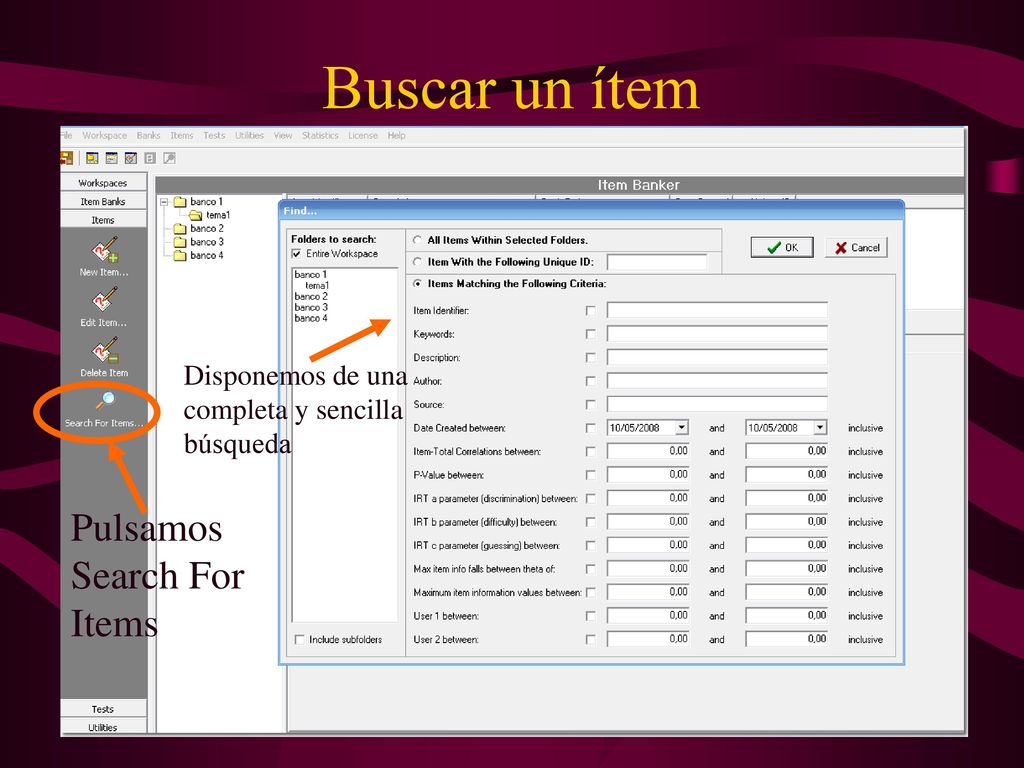Click the banco 4 folder icon in tree
The height and width of the screenshot is (768, 1024).
180,255
